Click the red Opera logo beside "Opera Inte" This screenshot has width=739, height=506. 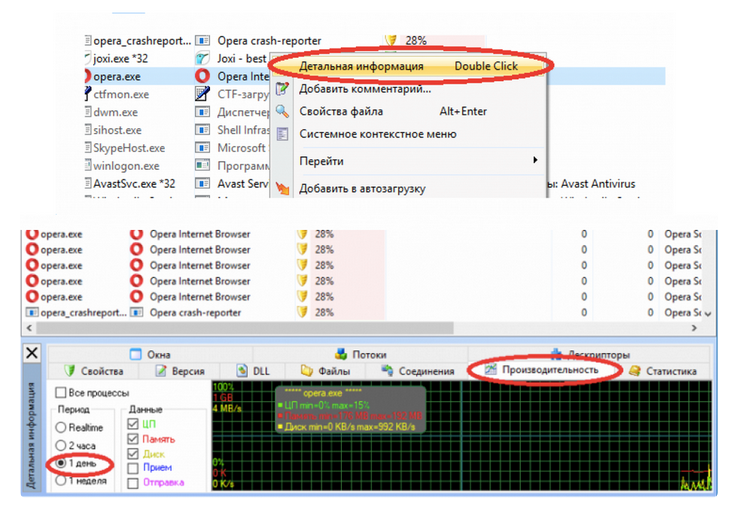tap(202, 76)
